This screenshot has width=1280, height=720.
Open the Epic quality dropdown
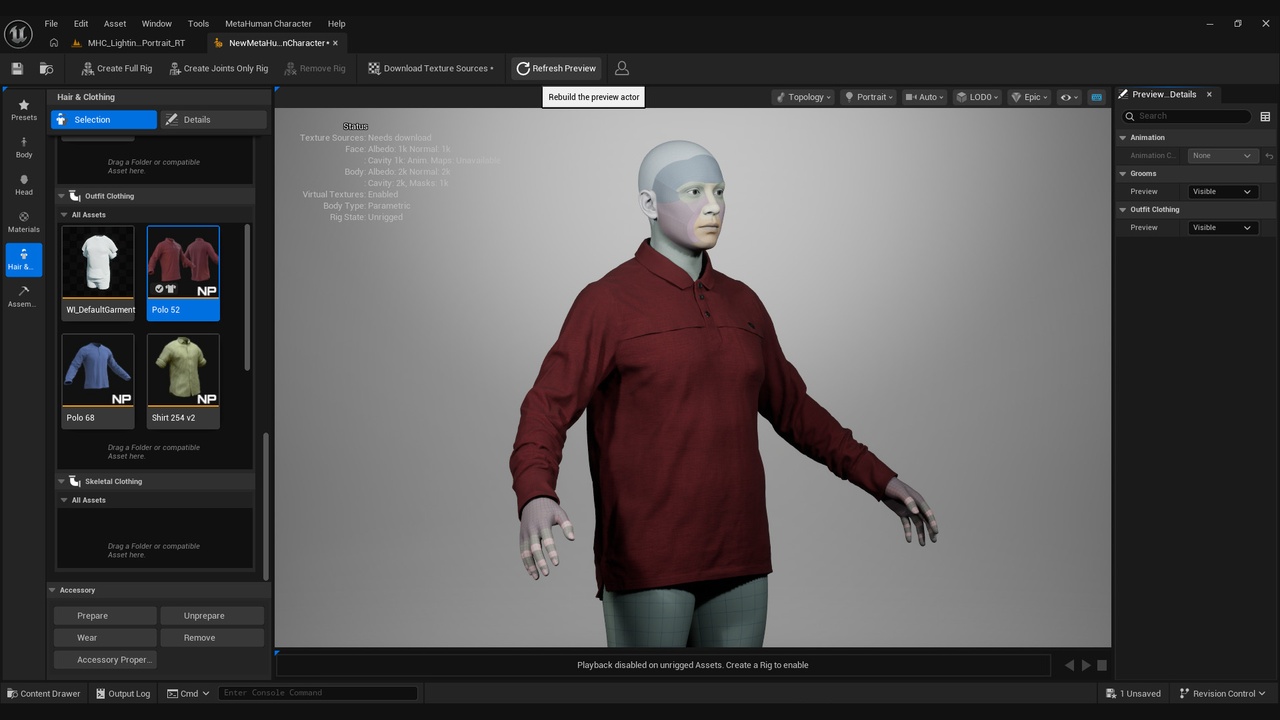(1030, 97)
